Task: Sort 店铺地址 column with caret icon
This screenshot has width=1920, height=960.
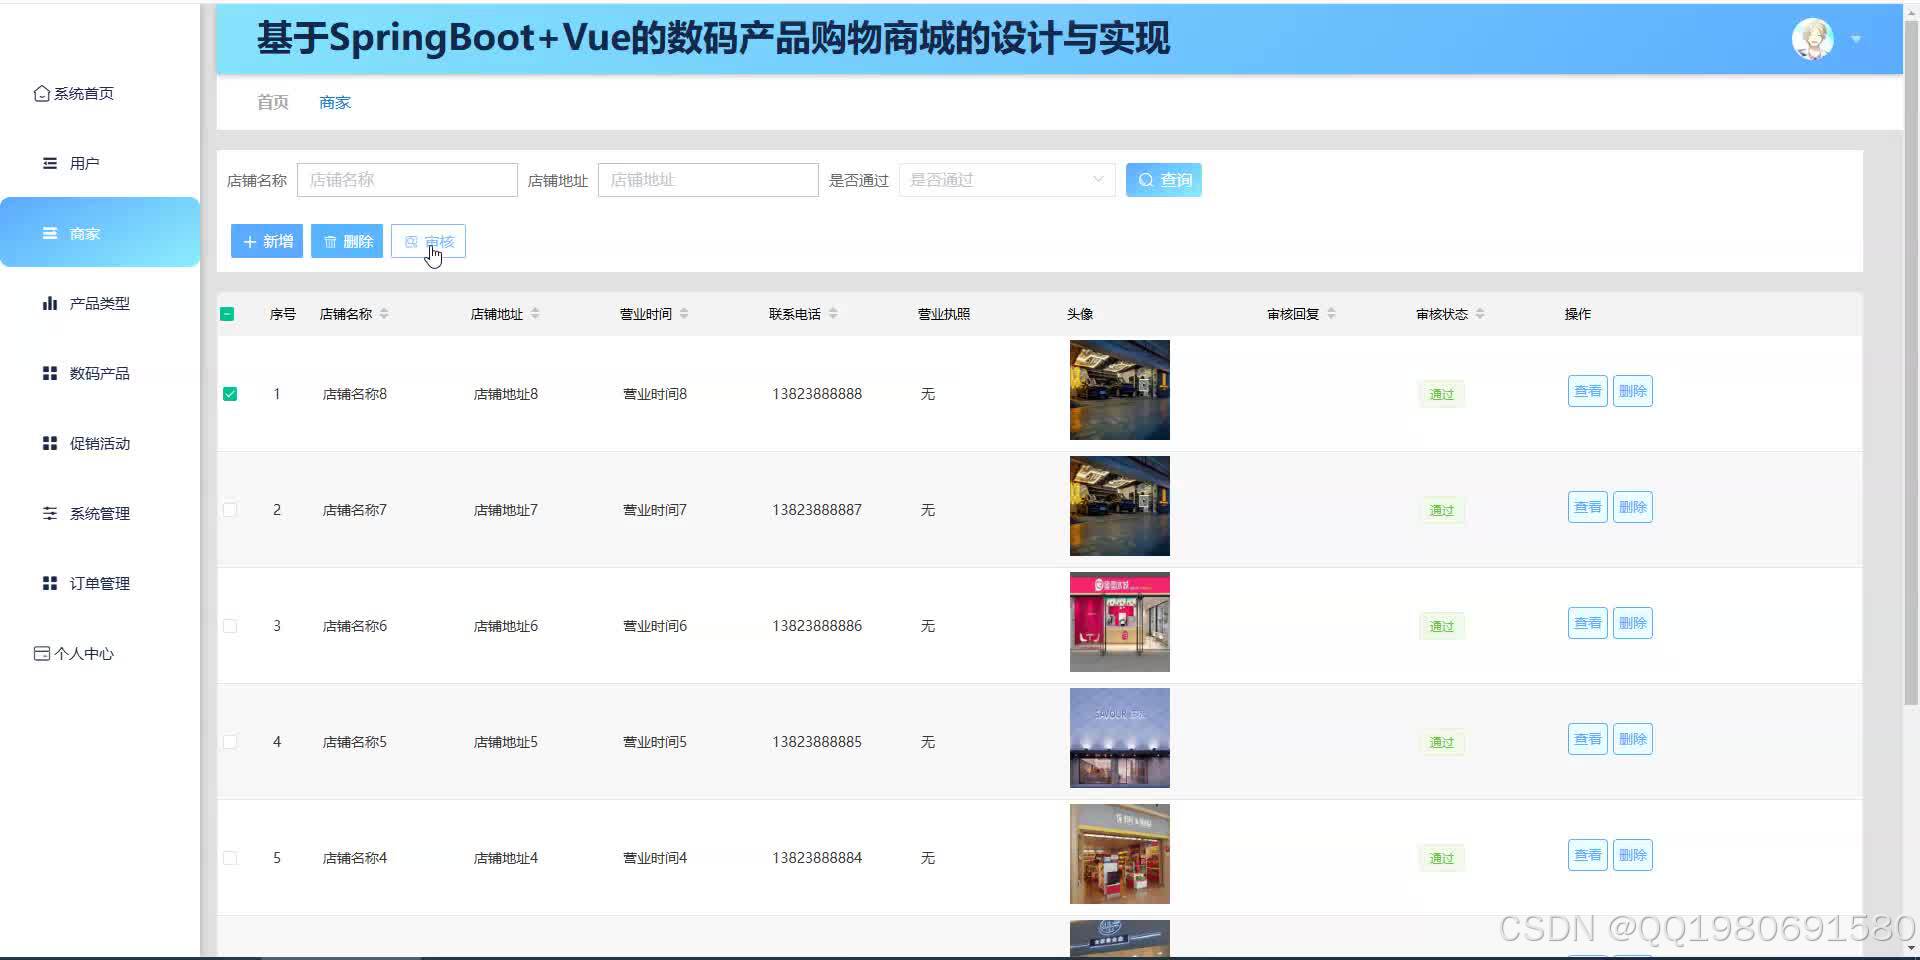Action: click(535, 314)
